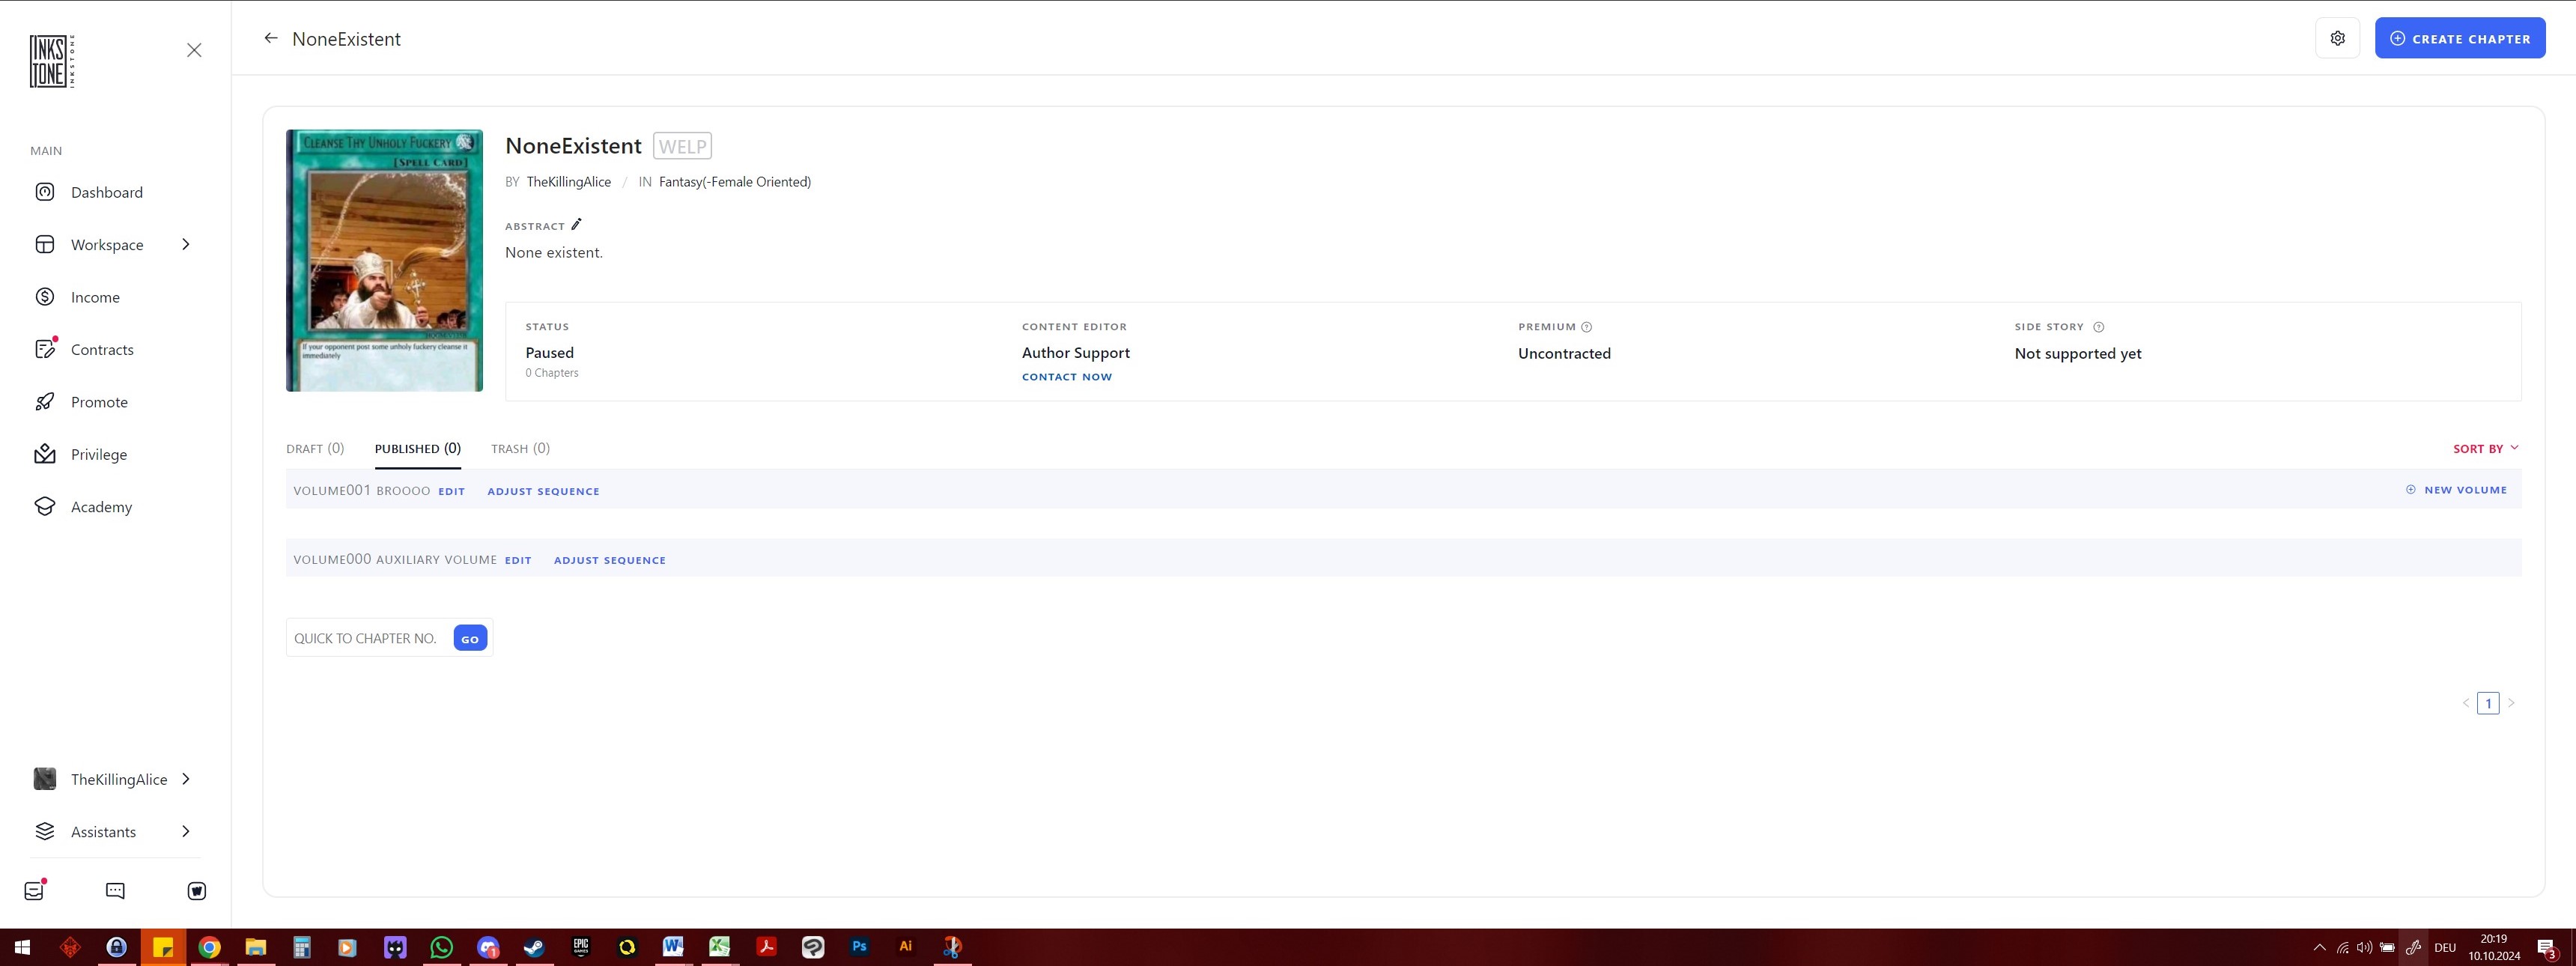Open the feedback chat bubble icon
This screenshot has height=966, width=2576.
(116, 890)
